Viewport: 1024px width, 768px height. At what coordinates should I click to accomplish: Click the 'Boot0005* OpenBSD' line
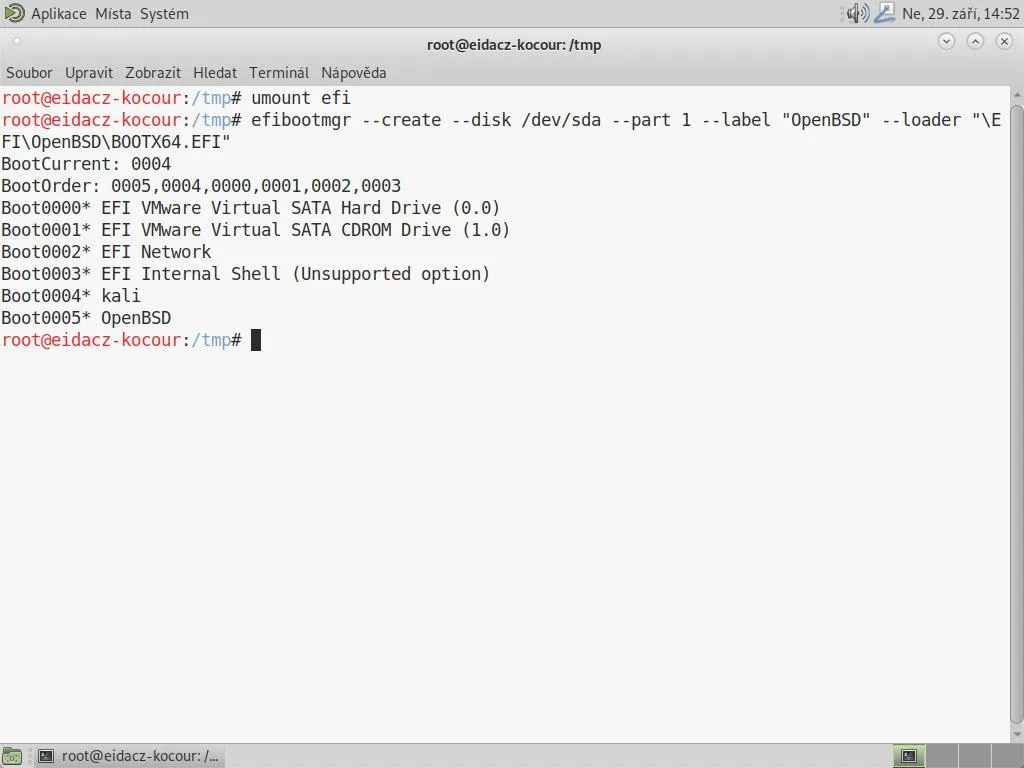[86, 318]
